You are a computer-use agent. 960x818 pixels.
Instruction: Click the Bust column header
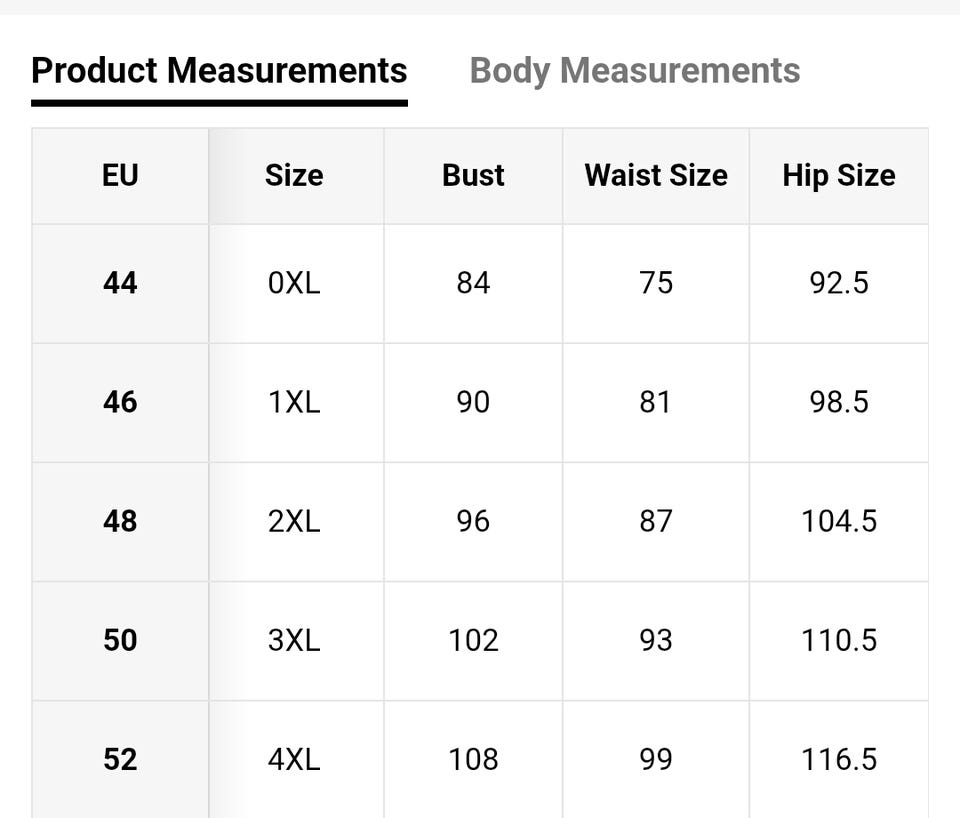tap(473, 176)
